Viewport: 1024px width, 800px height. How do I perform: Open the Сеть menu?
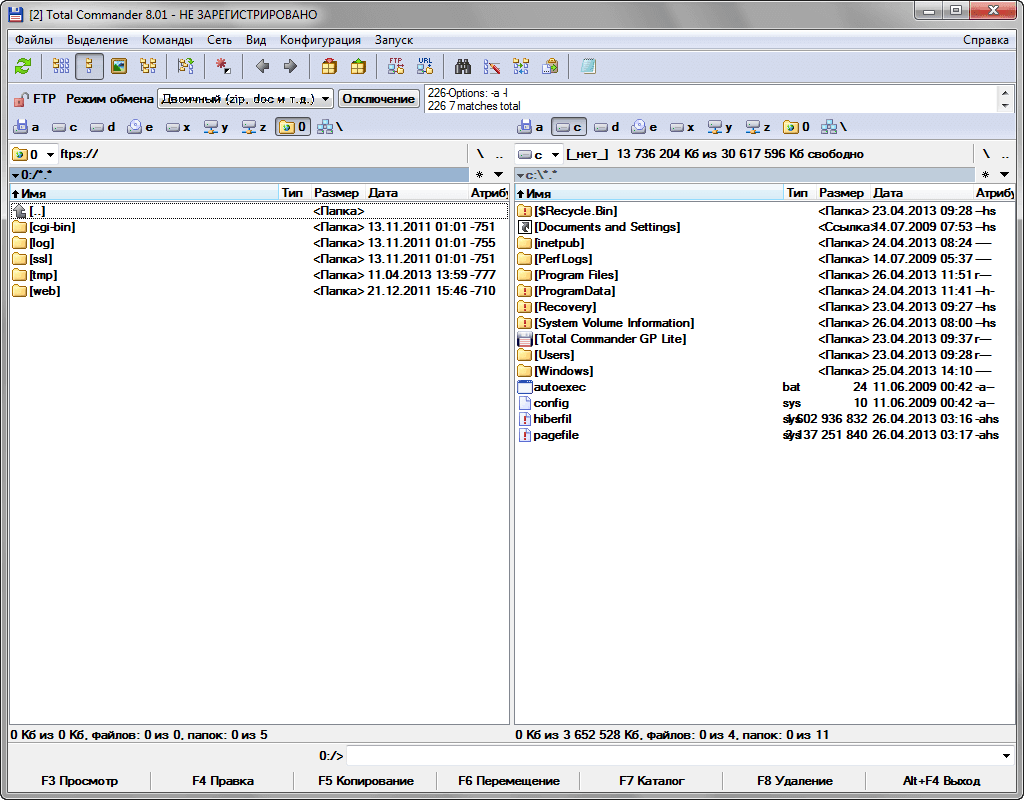point(219,40)
